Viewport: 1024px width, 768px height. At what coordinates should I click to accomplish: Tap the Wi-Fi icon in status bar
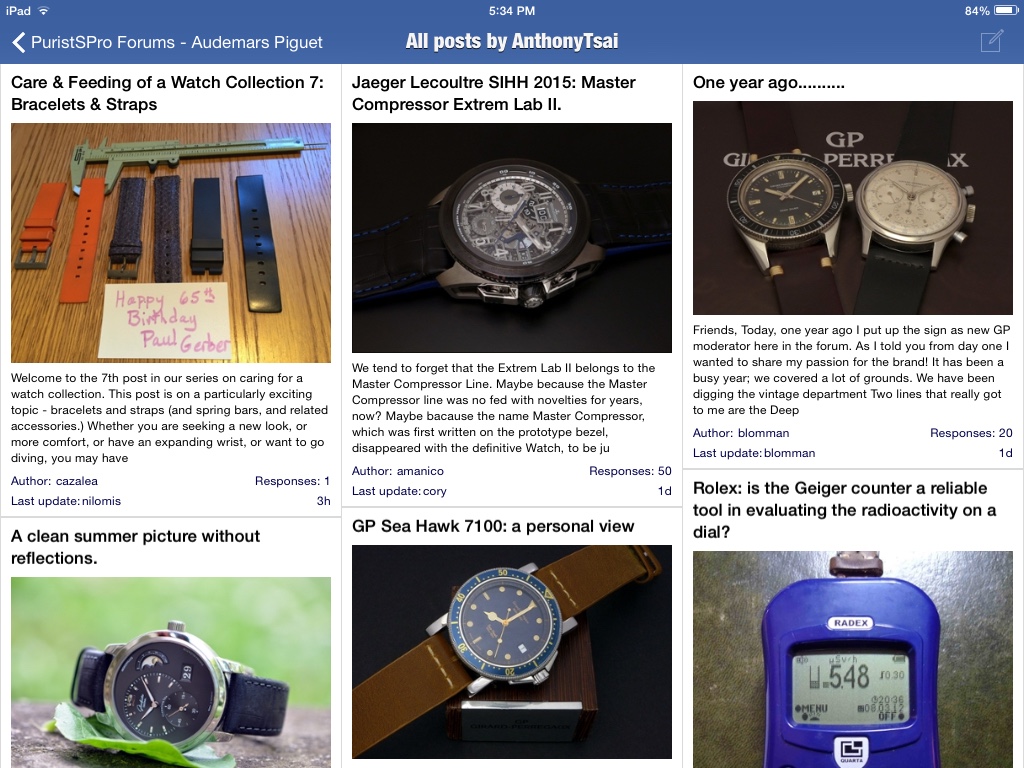click(x=44, y=10)
